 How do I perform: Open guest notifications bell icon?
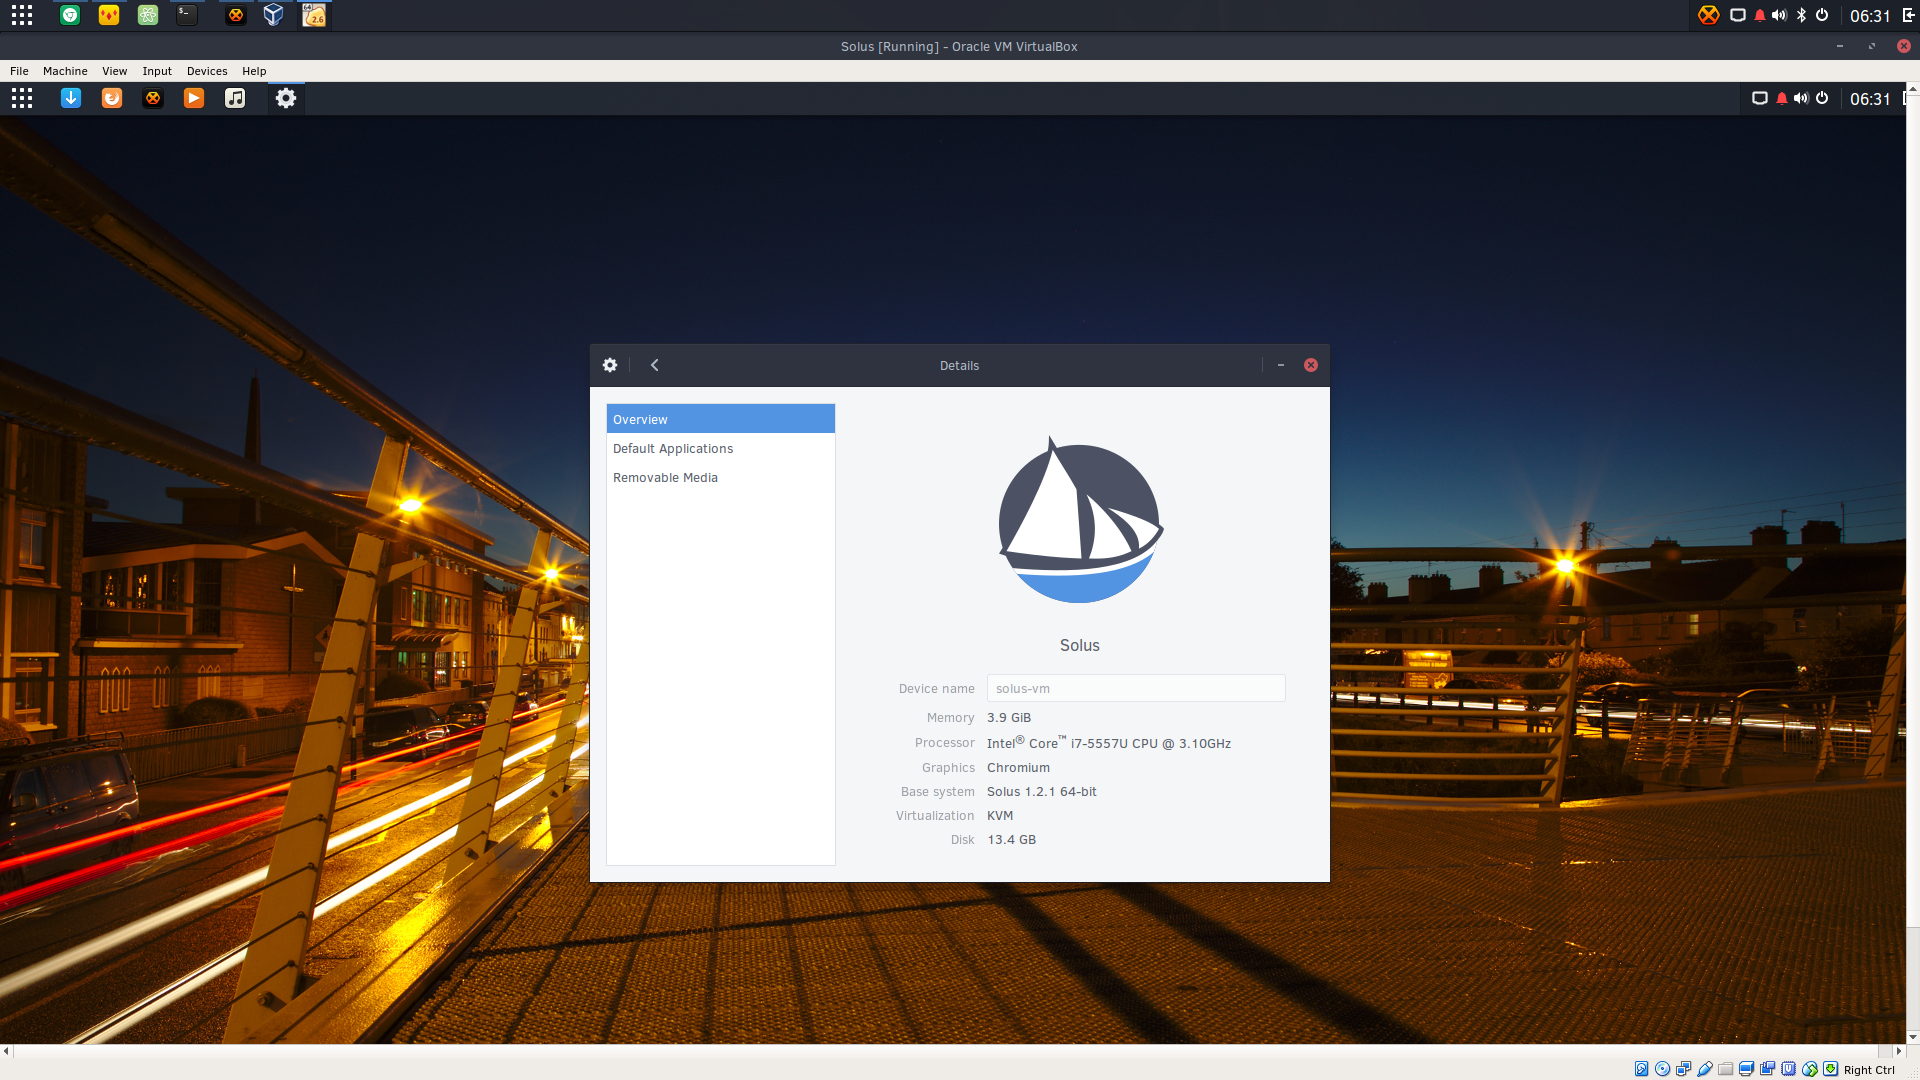click(1782, 98)
